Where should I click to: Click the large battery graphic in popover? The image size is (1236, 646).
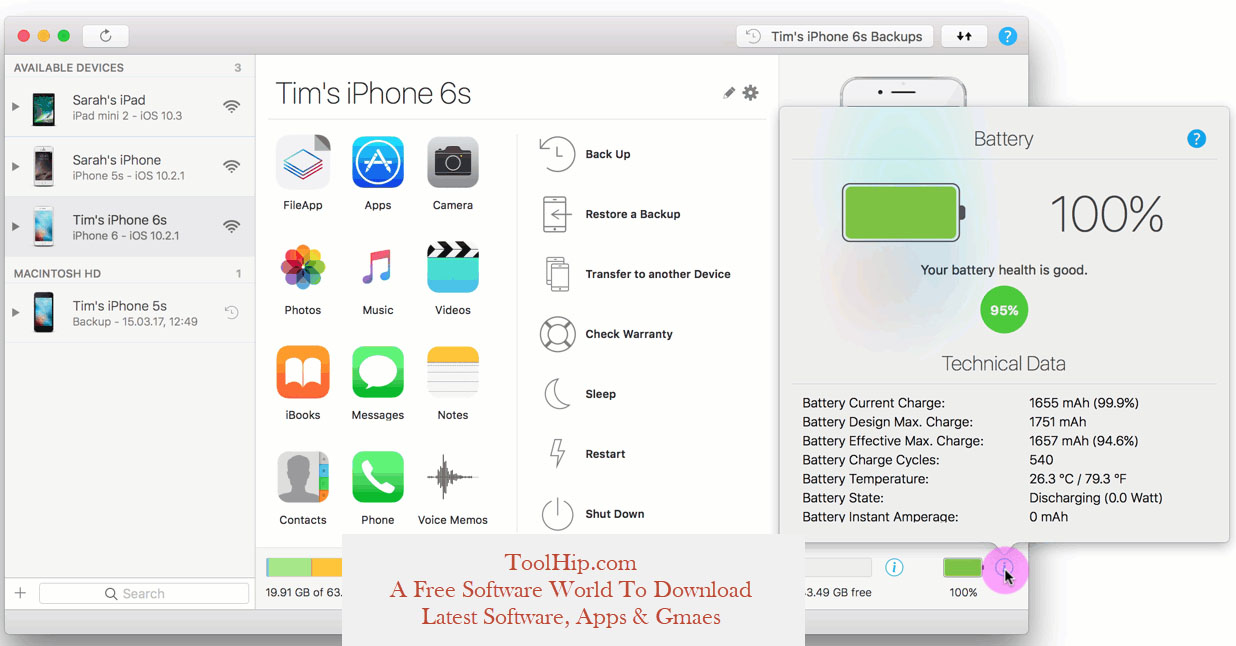click(x=903, y=212)
